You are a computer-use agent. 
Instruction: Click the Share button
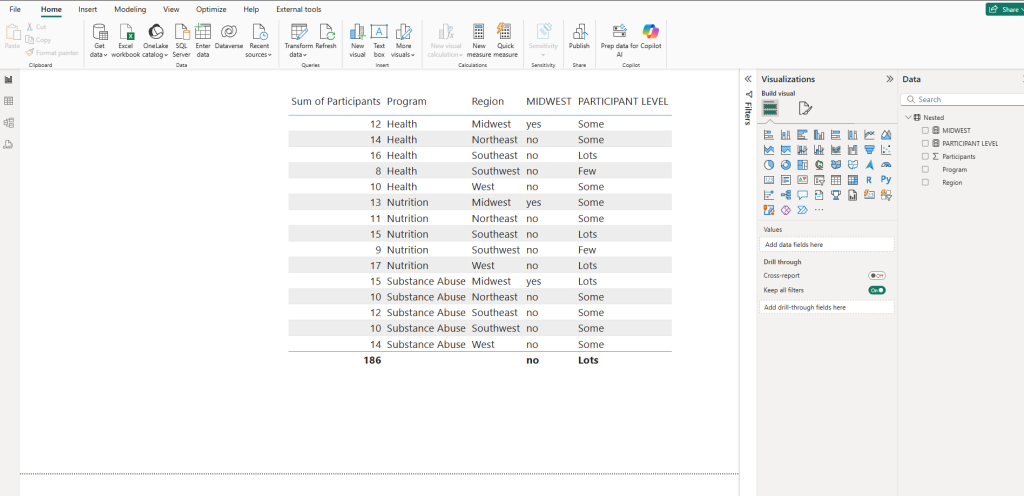(x=1004, y=9)
